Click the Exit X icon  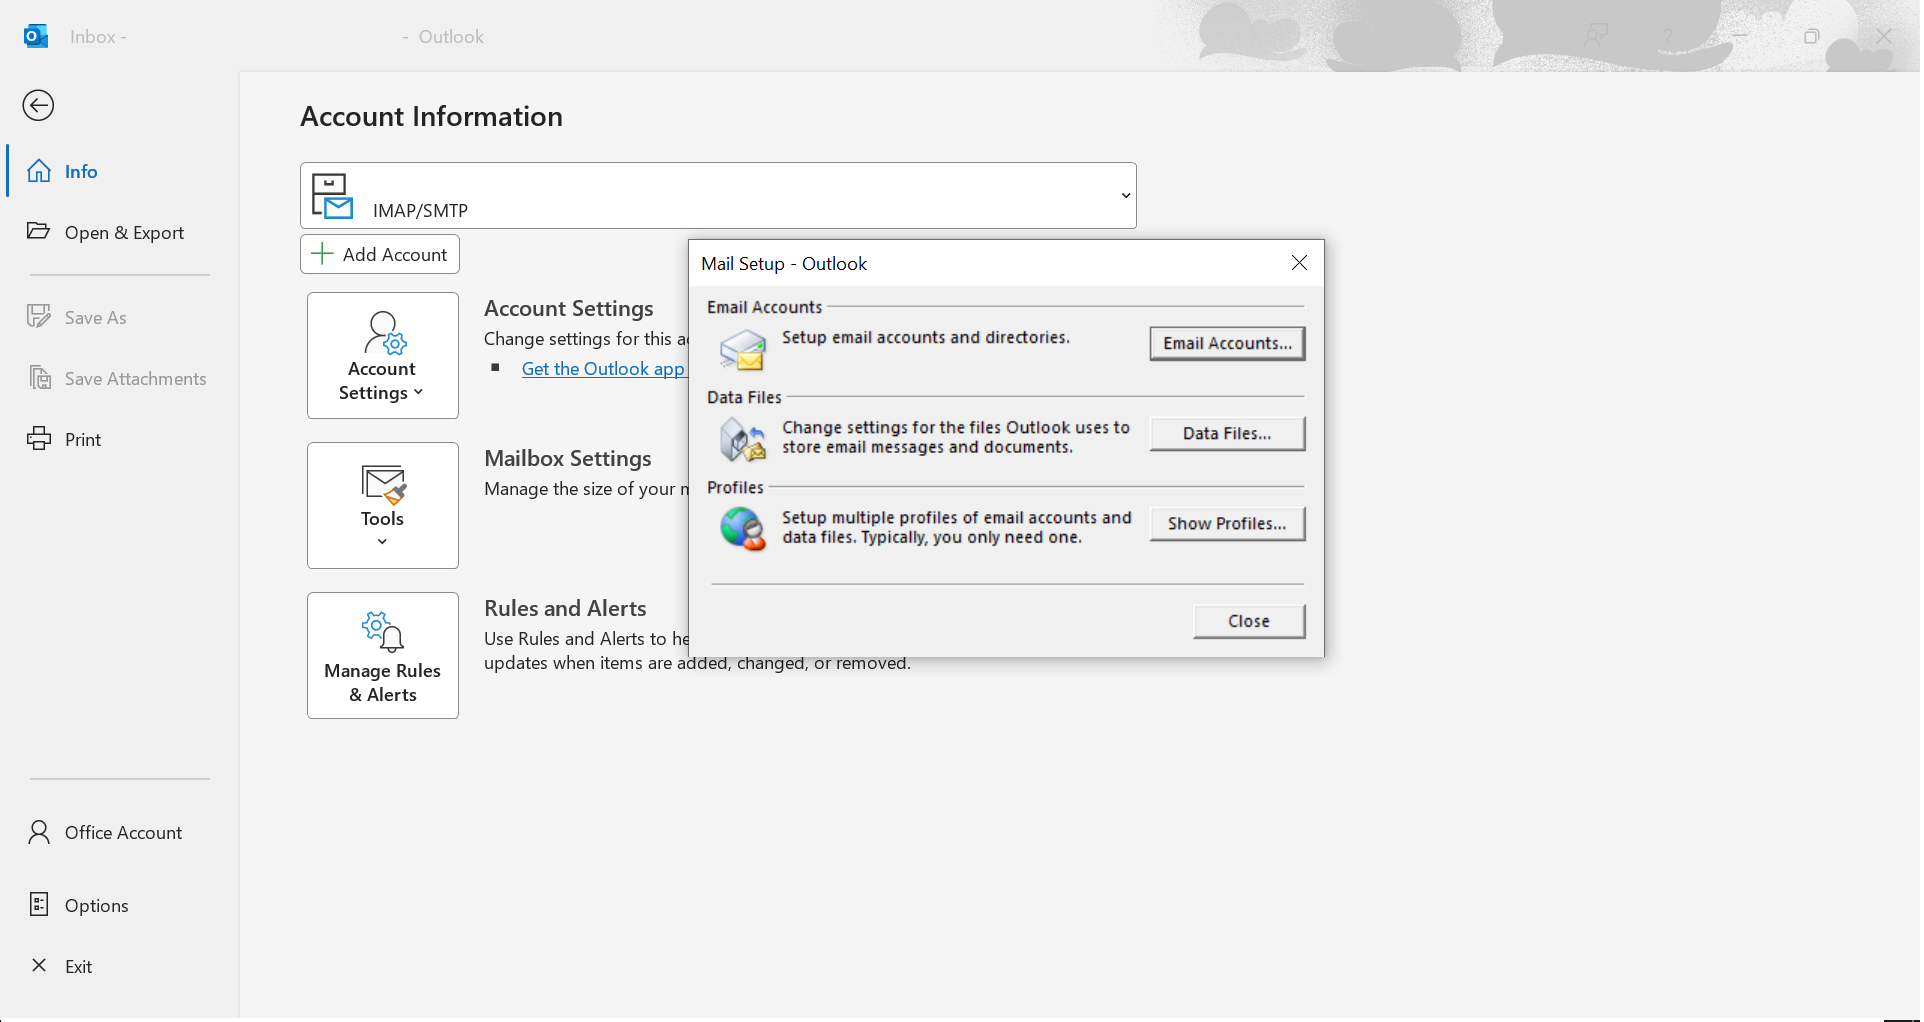coord(39,965)
